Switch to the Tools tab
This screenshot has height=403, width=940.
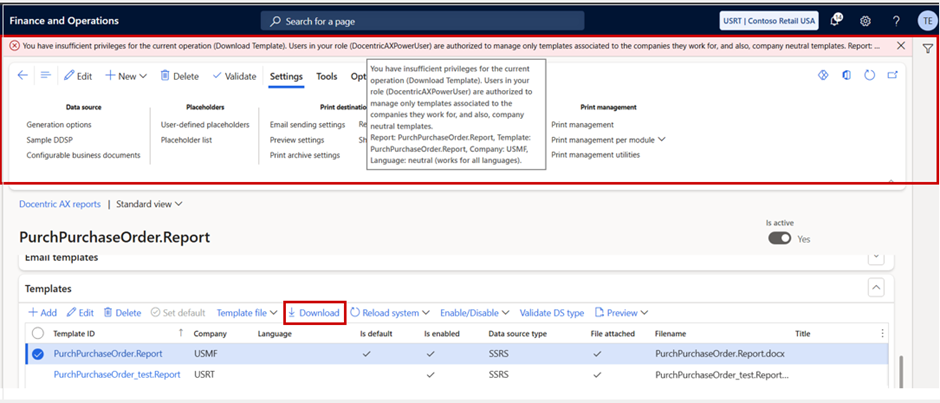click(326, 76)
